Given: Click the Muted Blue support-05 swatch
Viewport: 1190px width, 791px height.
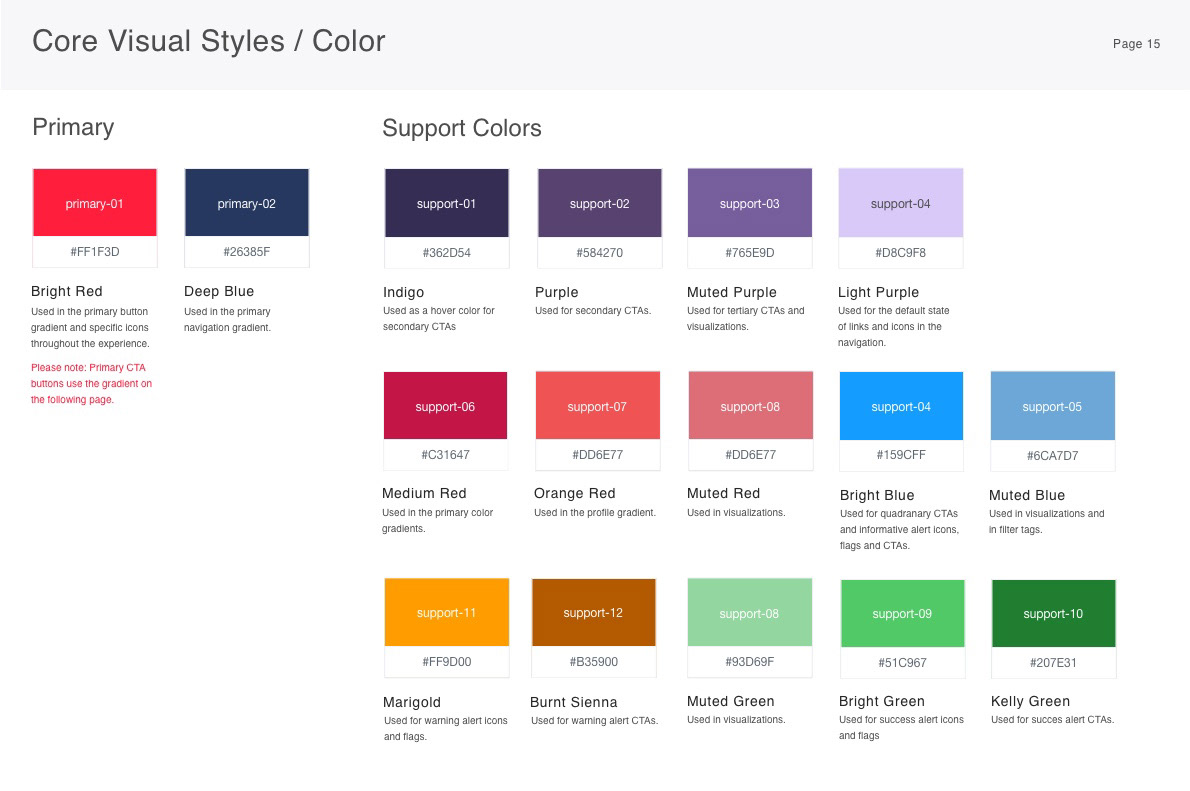Looking at the screenshot, I should (1052, 406).
